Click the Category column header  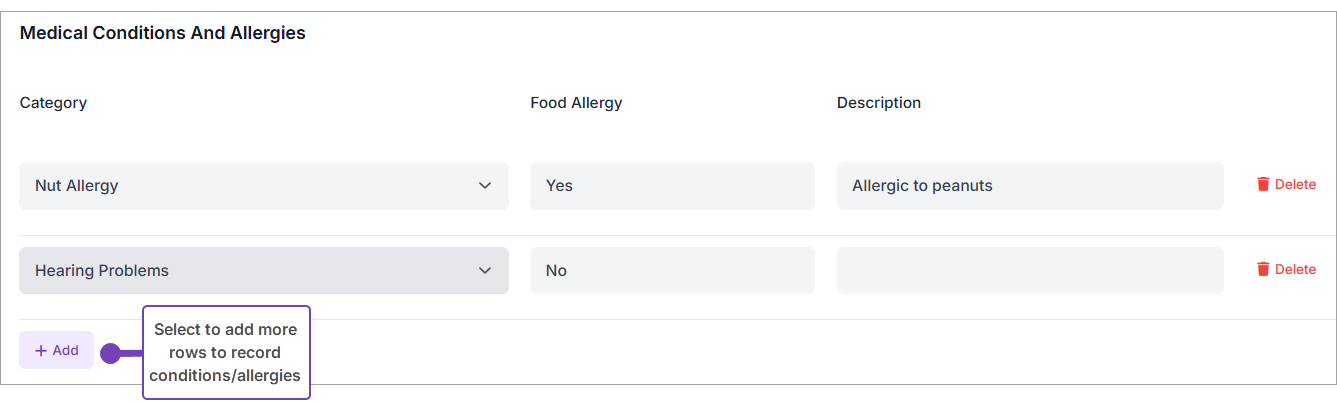coord(53,103)
